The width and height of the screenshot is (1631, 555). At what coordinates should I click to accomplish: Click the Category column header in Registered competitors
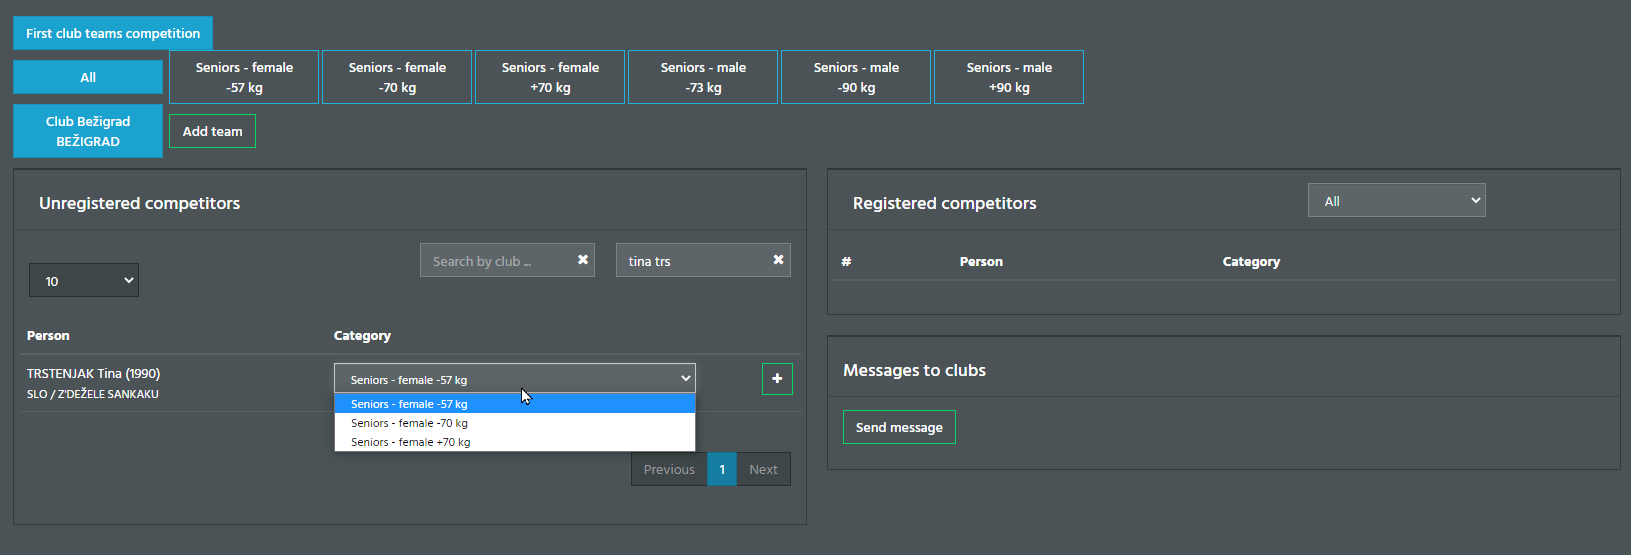1251,261
